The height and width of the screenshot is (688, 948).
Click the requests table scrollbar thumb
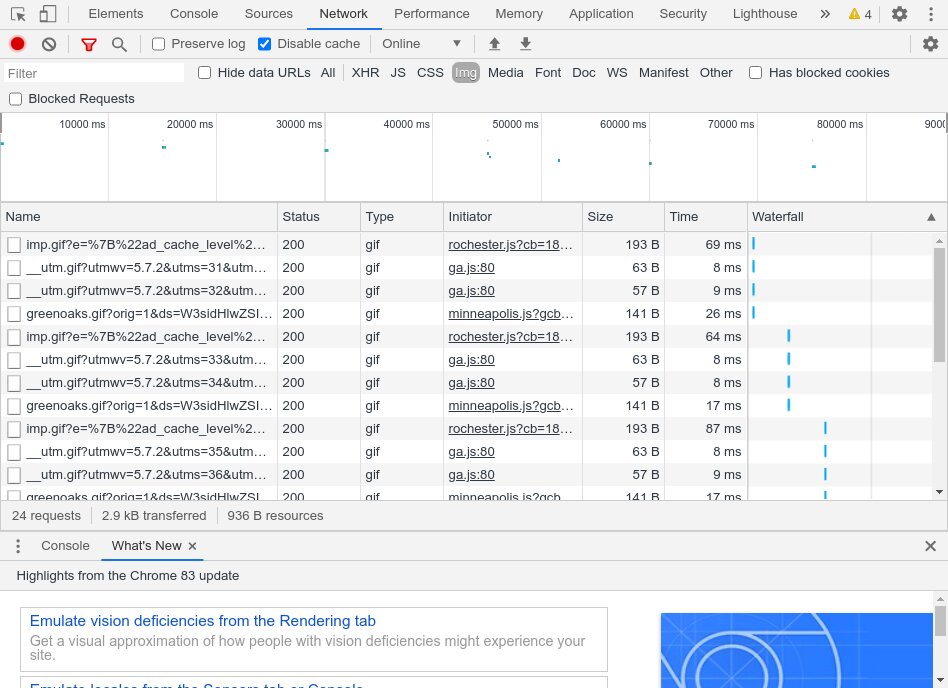(940, 305)
